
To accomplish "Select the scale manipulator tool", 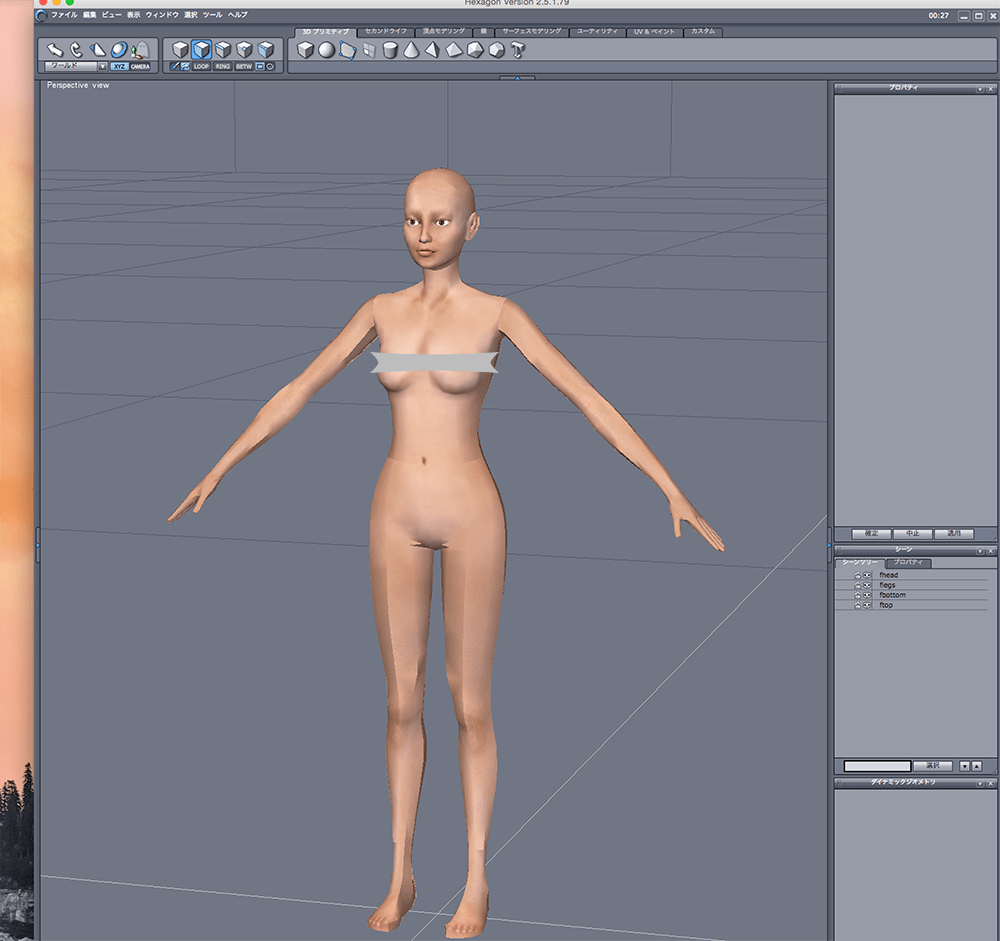I will [x=98, y=49].
